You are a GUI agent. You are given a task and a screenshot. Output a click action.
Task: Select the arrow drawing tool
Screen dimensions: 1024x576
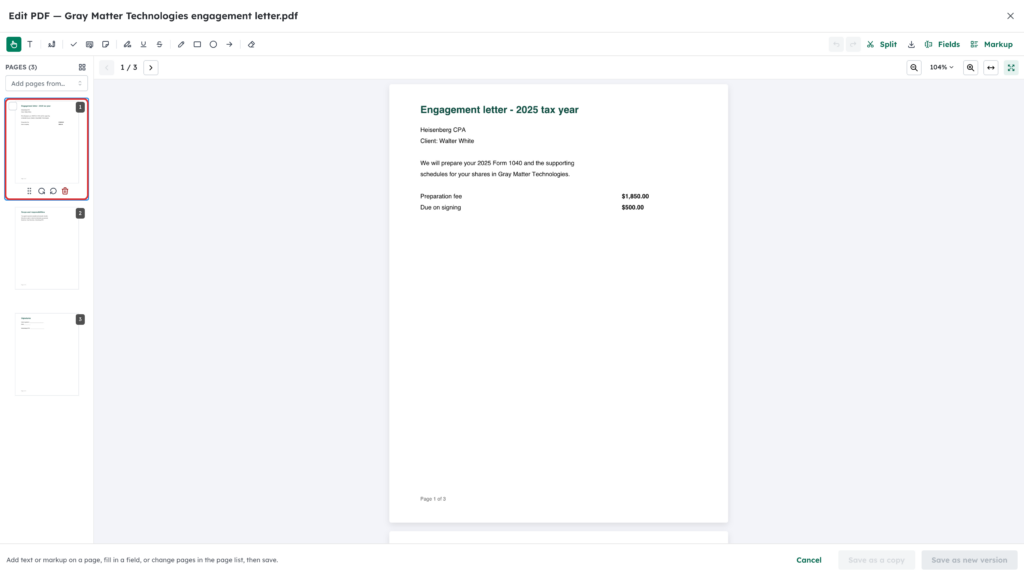click(x=229, y=44)
